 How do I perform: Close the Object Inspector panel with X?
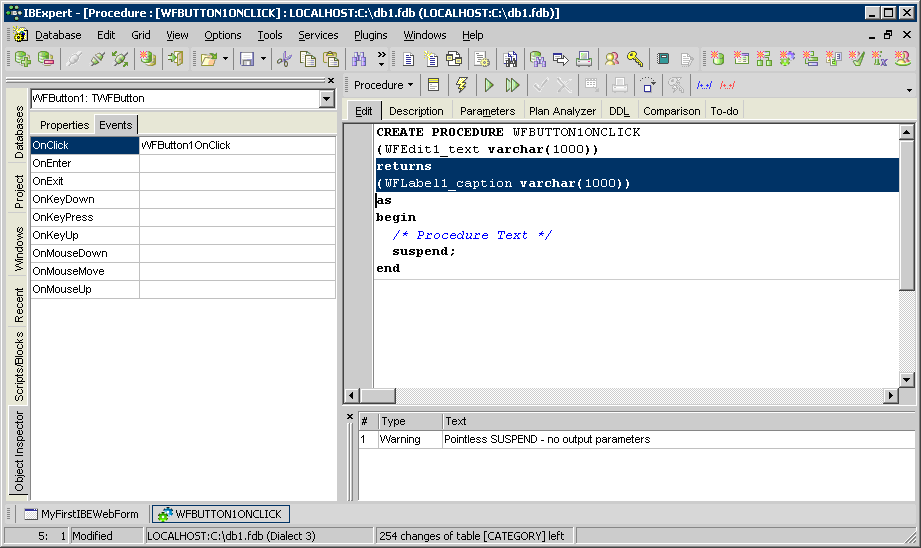331,80
